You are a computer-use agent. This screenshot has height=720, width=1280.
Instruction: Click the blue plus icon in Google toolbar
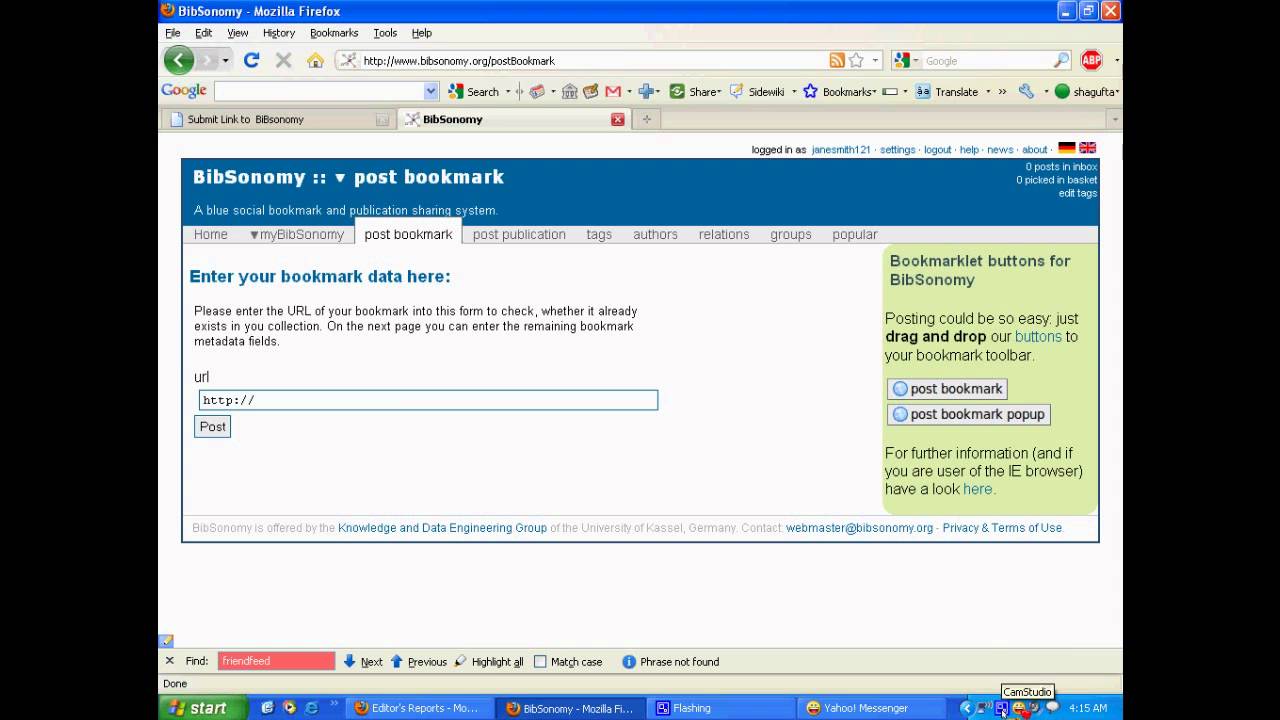pyautogui.click(x=646, y=91)
